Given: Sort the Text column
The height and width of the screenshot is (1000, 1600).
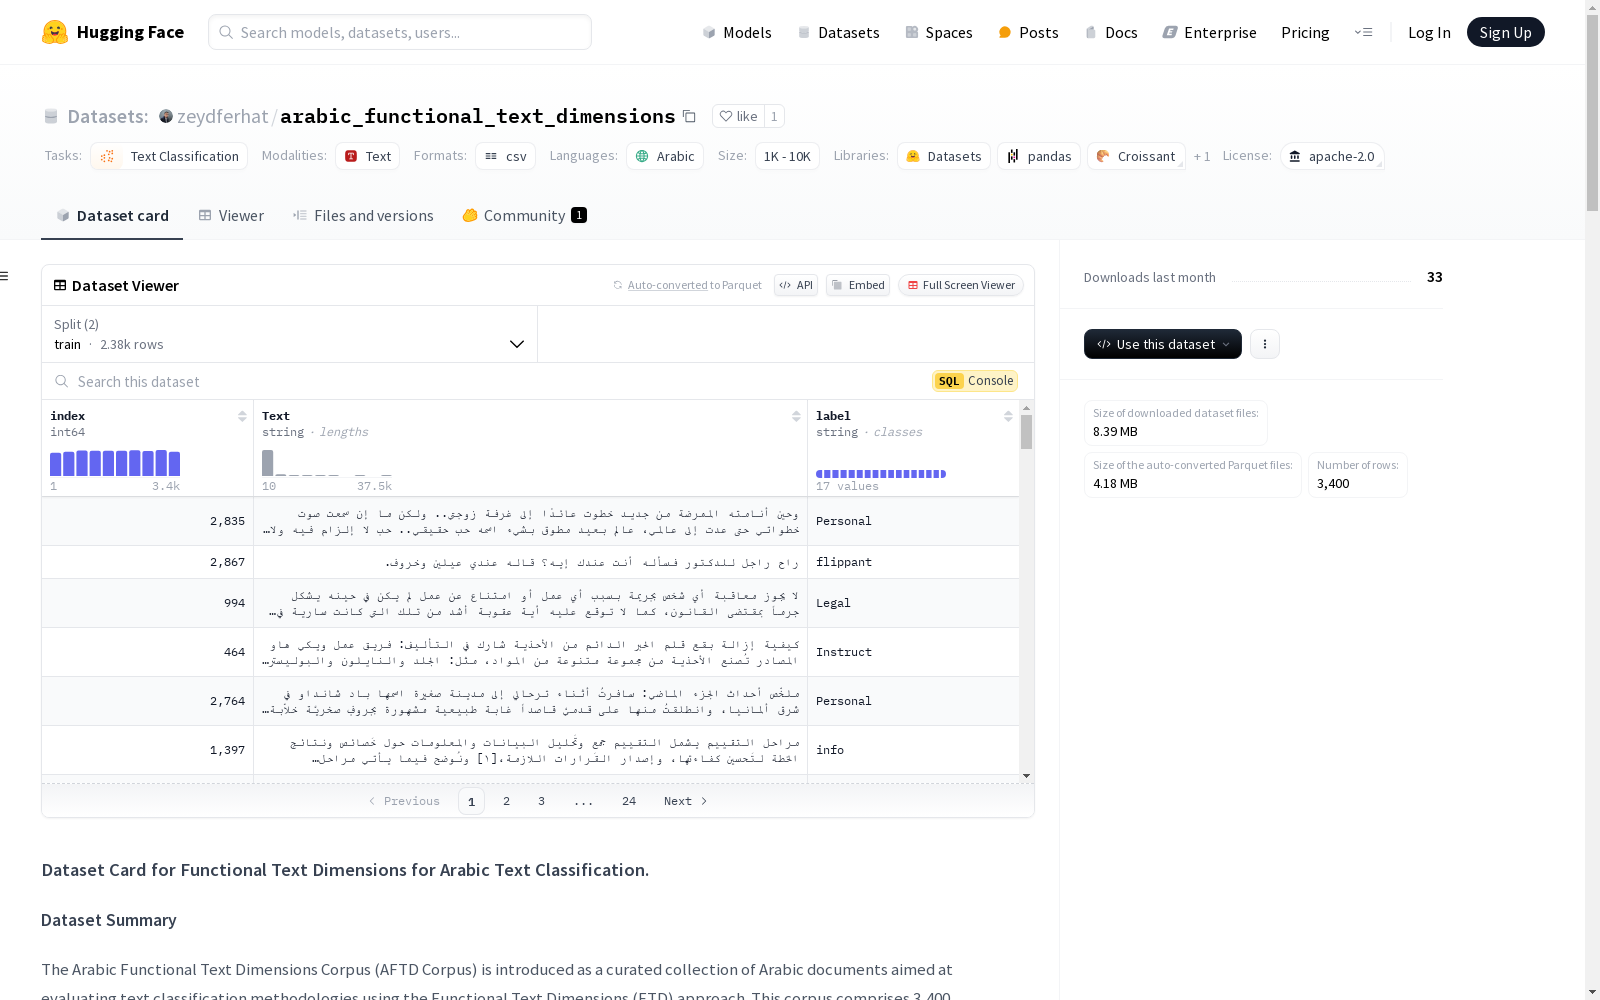Looking at the screenshot, I should coord(796,416).
